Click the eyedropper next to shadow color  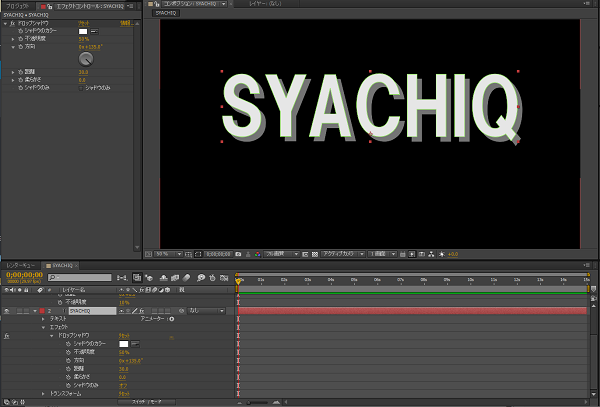coord(94,30)
